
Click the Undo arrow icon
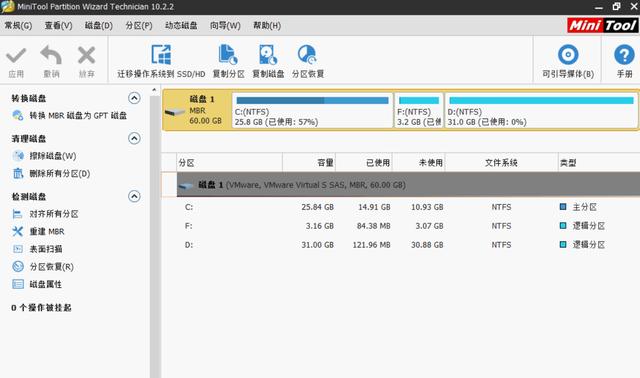(x=51, y=55)
